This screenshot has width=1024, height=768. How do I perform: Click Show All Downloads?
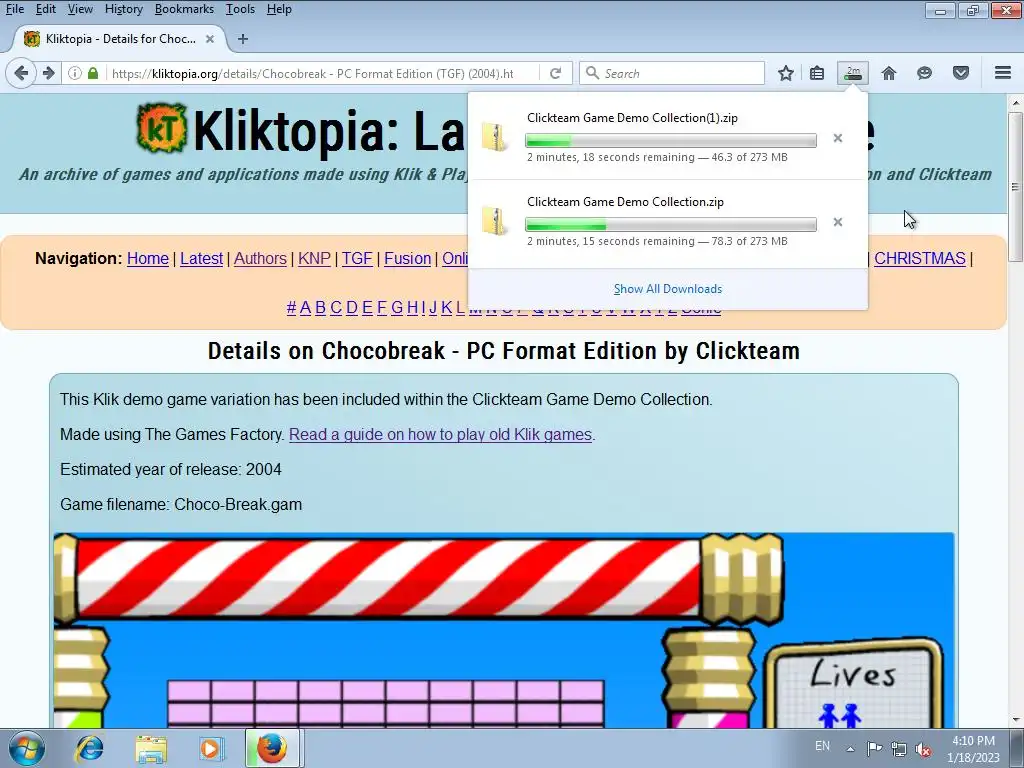coord(667,289)
